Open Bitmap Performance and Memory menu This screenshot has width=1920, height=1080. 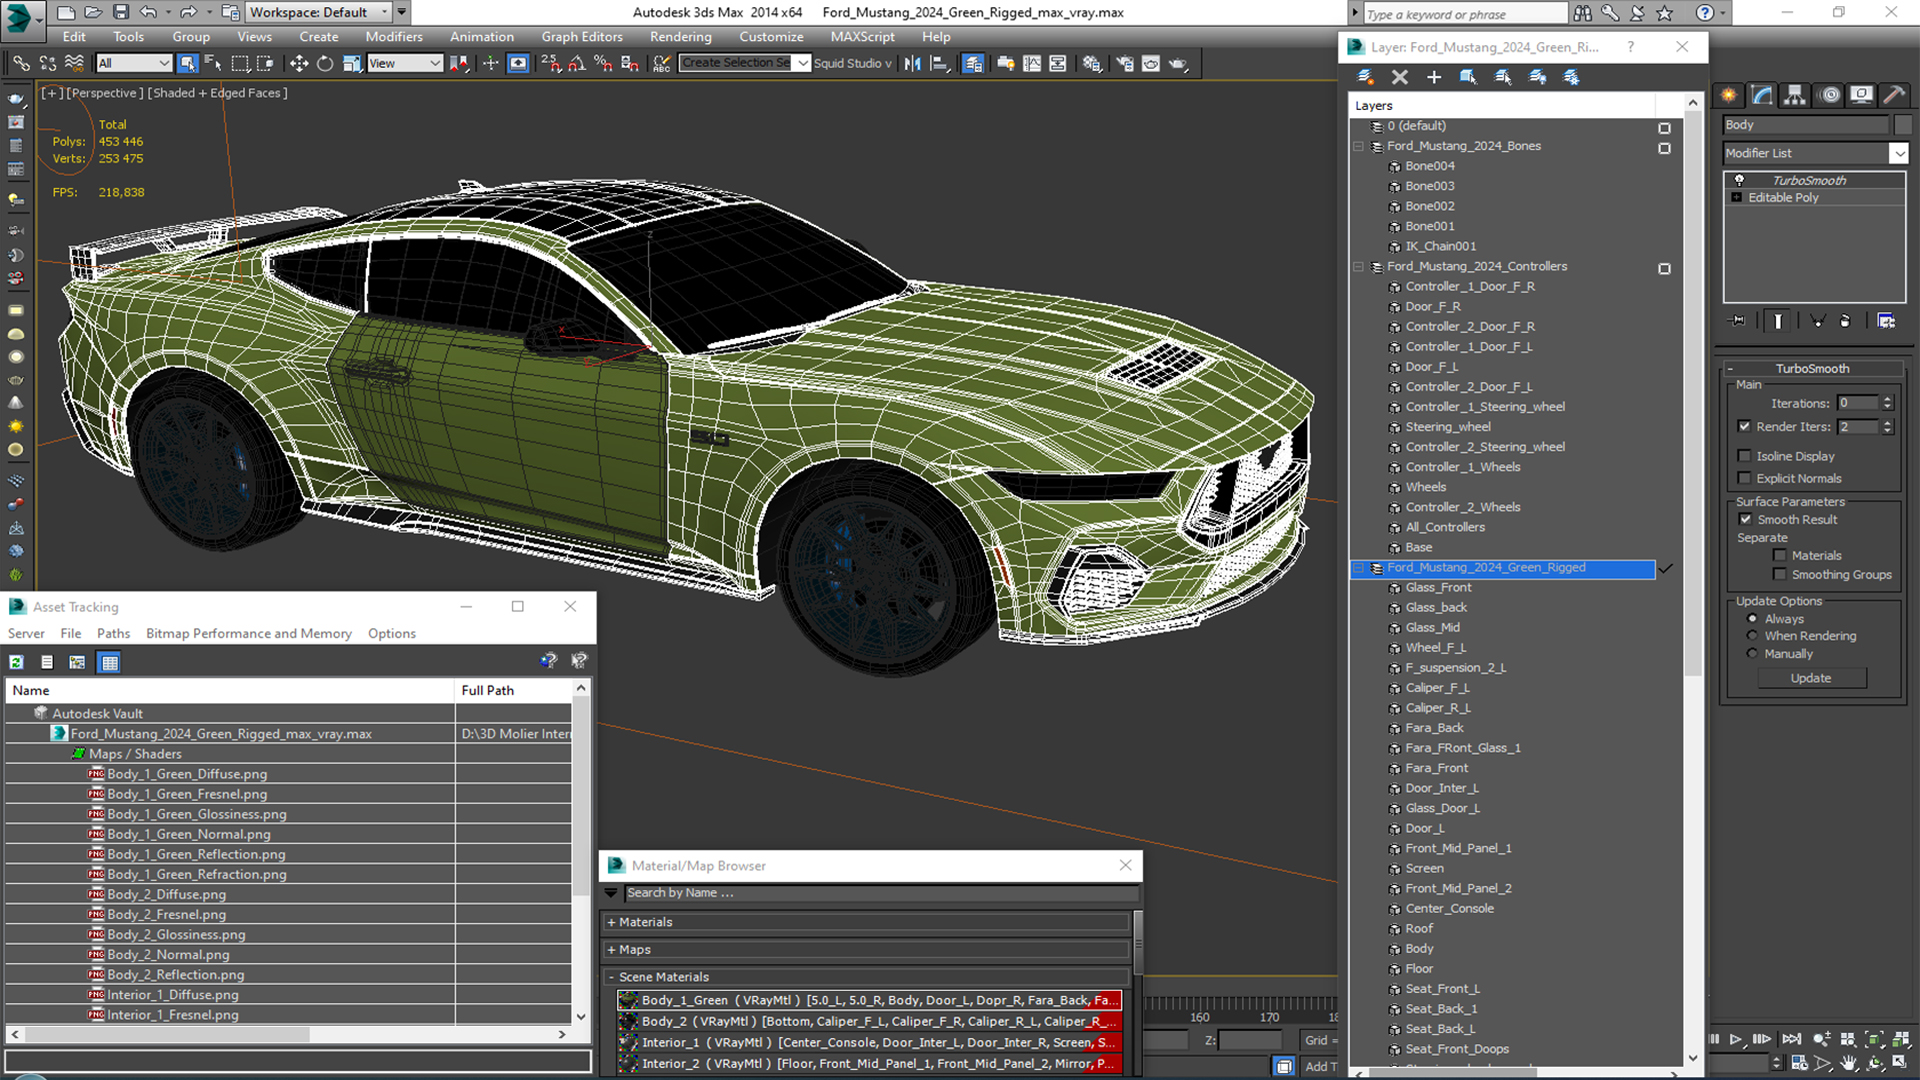click(x=249, y=633)
